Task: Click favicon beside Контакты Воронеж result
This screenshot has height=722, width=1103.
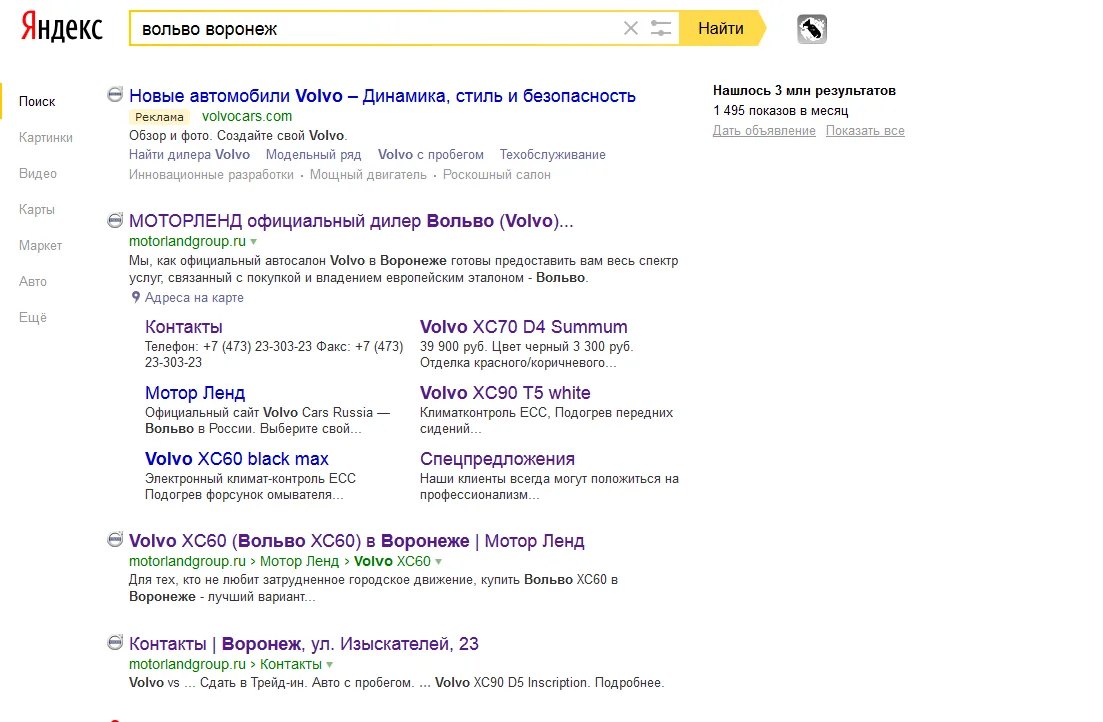Action: [x=115, y=642]
